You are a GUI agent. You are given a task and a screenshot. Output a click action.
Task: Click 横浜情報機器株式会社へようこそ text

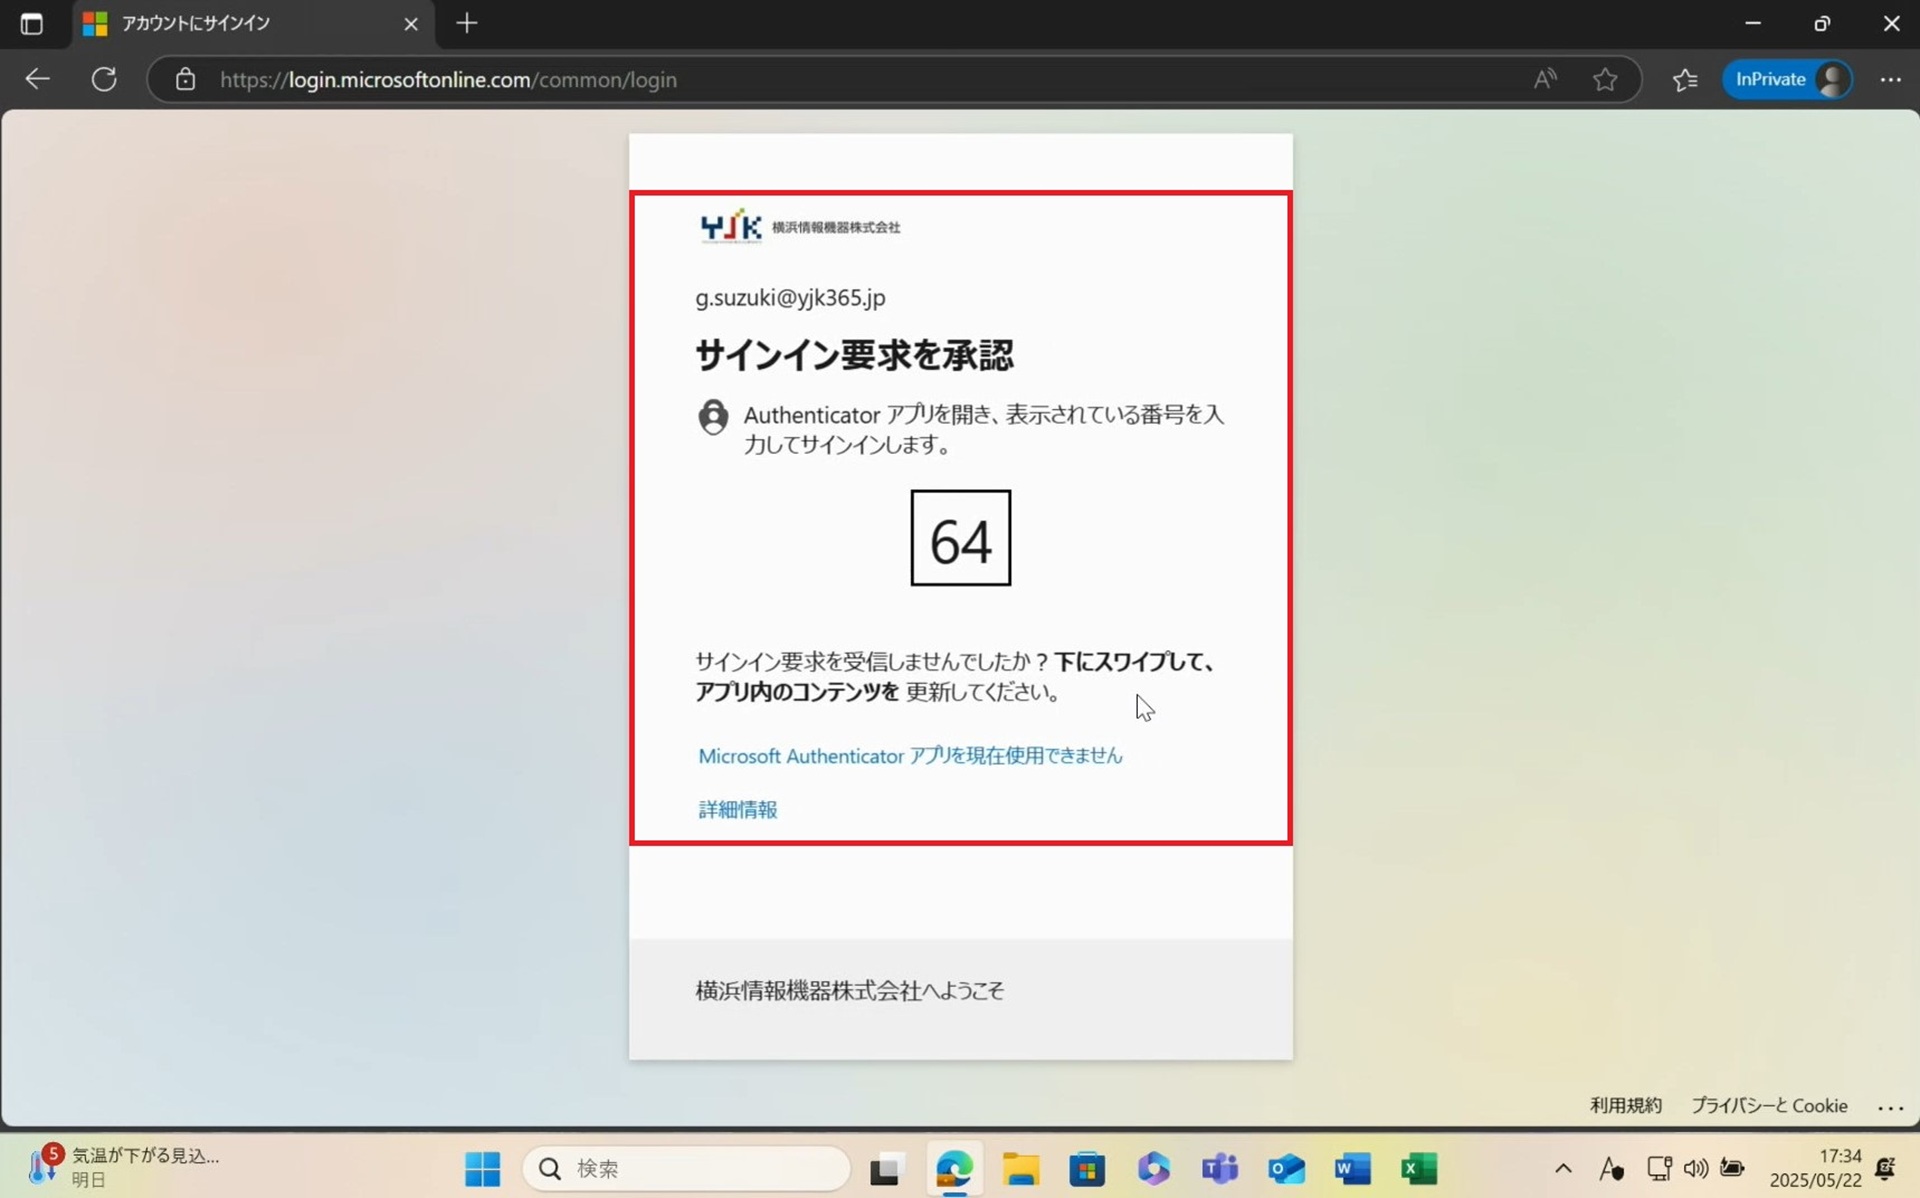849,991
